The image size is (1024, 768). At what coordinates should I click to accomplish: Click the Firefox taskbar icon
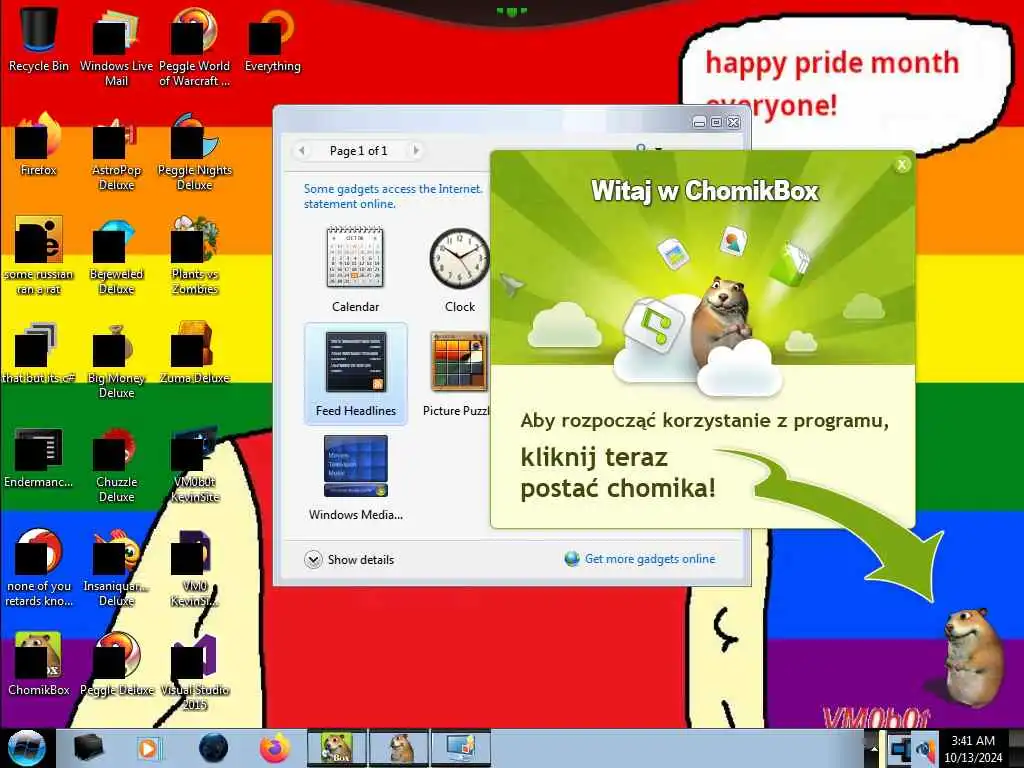274,748
